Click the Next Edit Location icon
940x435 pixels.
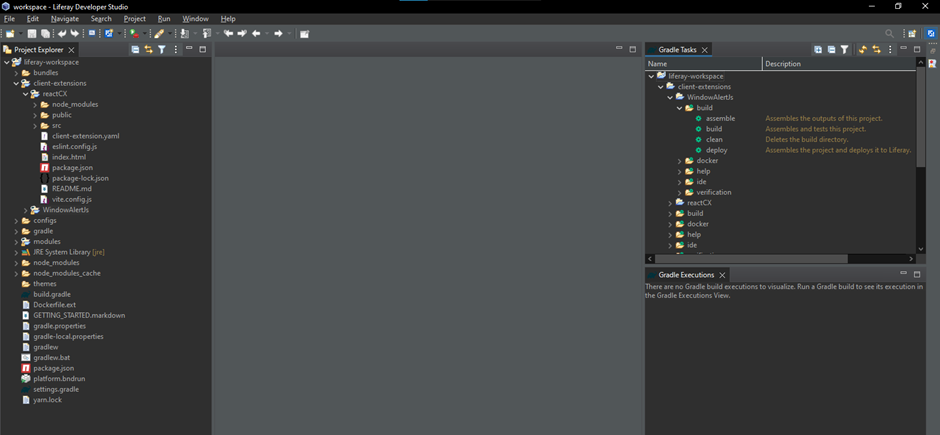coord(242,34)
